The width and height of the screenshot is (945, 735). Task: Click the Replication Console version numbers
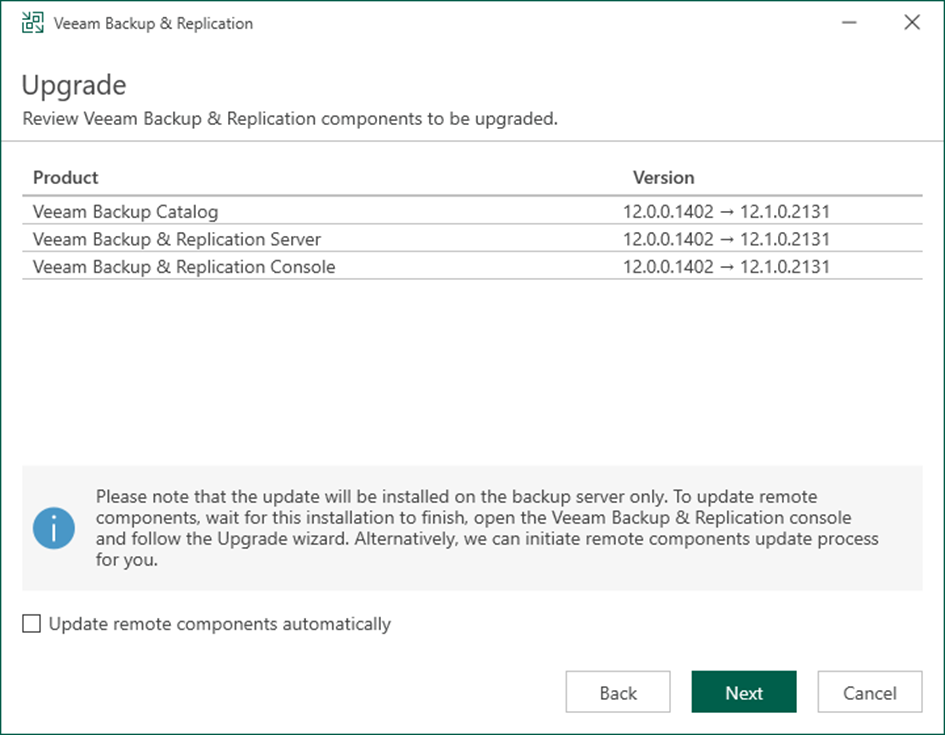(726, 267)
